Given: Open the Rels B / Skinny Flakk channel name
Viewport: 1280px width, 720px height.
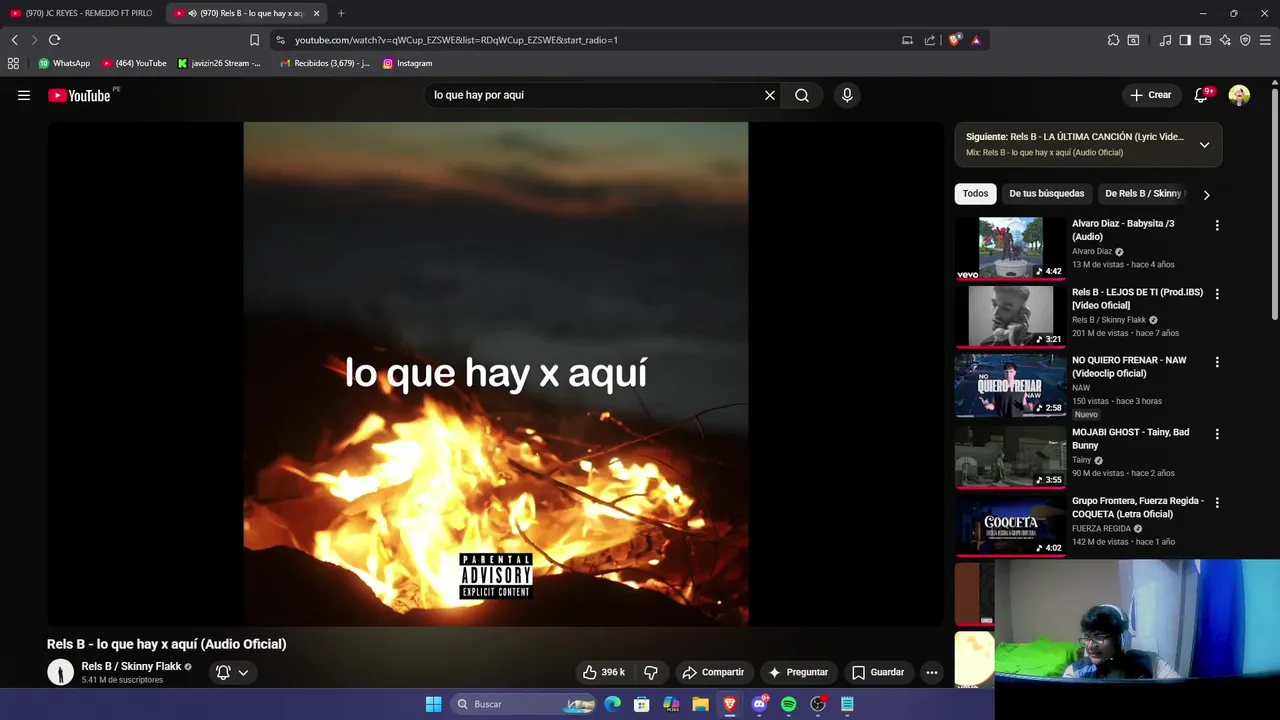Looking at the screenshot, I should pos(131,666).
